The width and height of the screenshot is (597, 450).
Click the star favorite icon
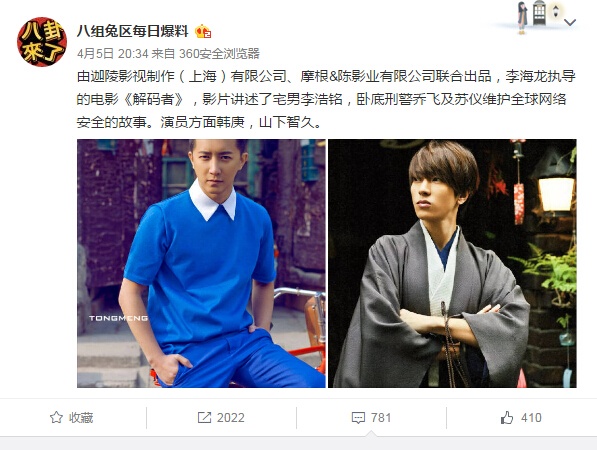pos(56,418)
